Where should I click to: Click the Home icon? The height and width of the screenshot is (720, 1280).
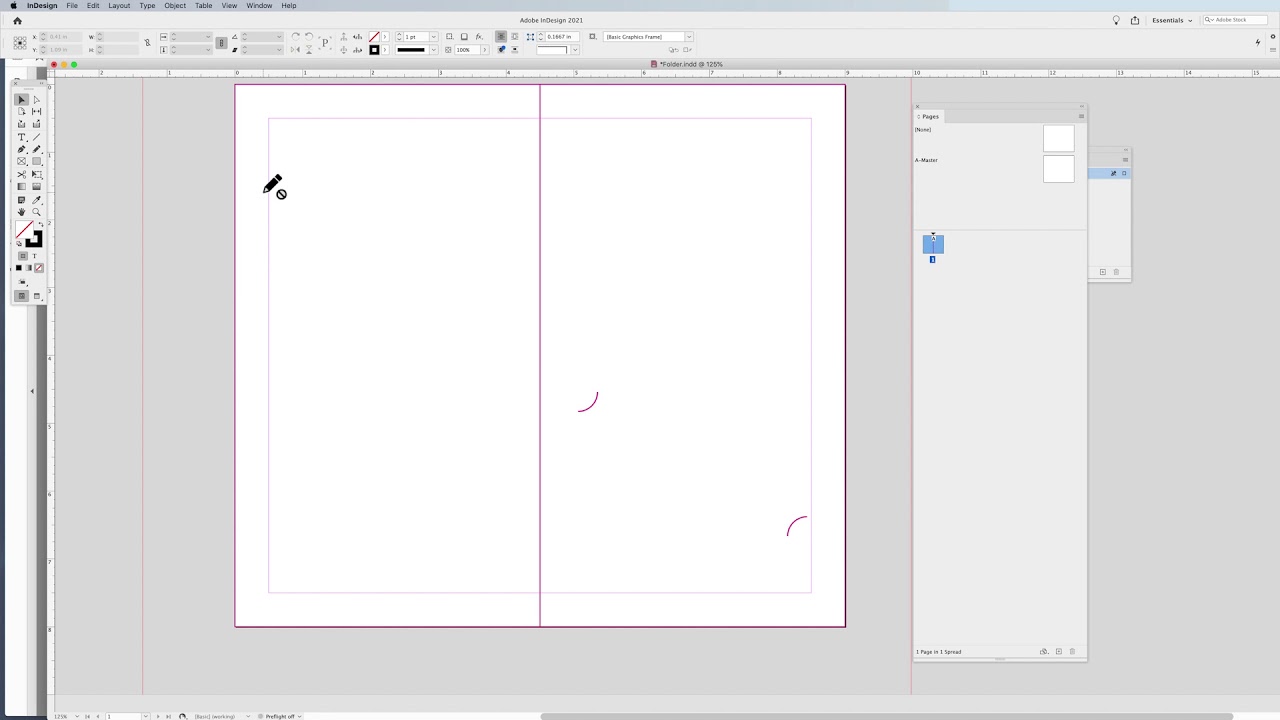click(17, 20)
